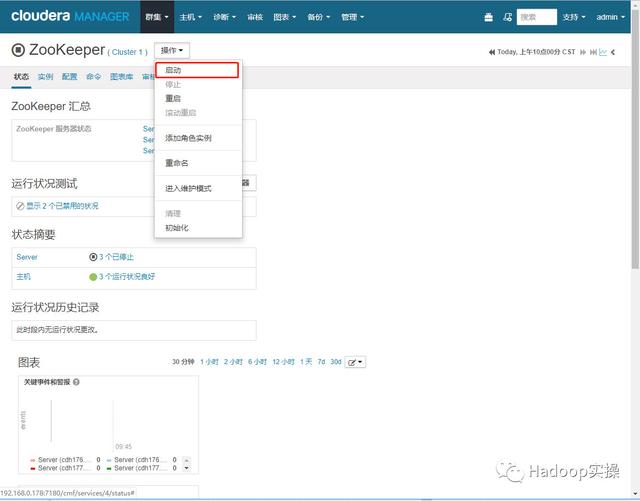
Task: Select 启动 from the actions menu
Action: coord(197,70)
